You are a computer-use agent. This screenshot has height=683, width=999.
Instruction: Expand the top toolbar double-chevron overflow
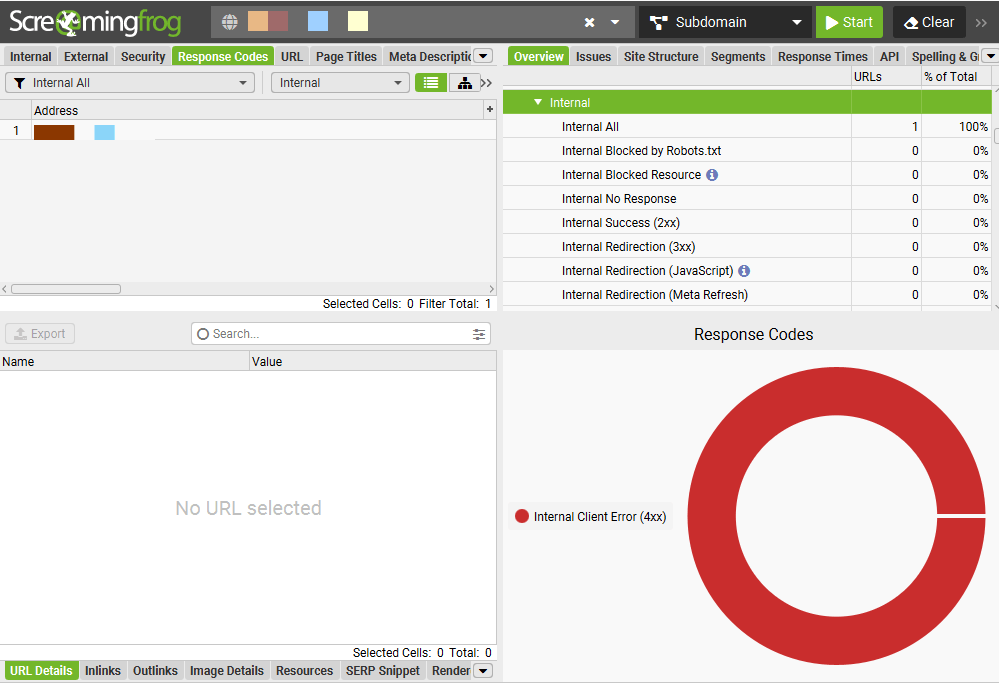coord(981,22)
